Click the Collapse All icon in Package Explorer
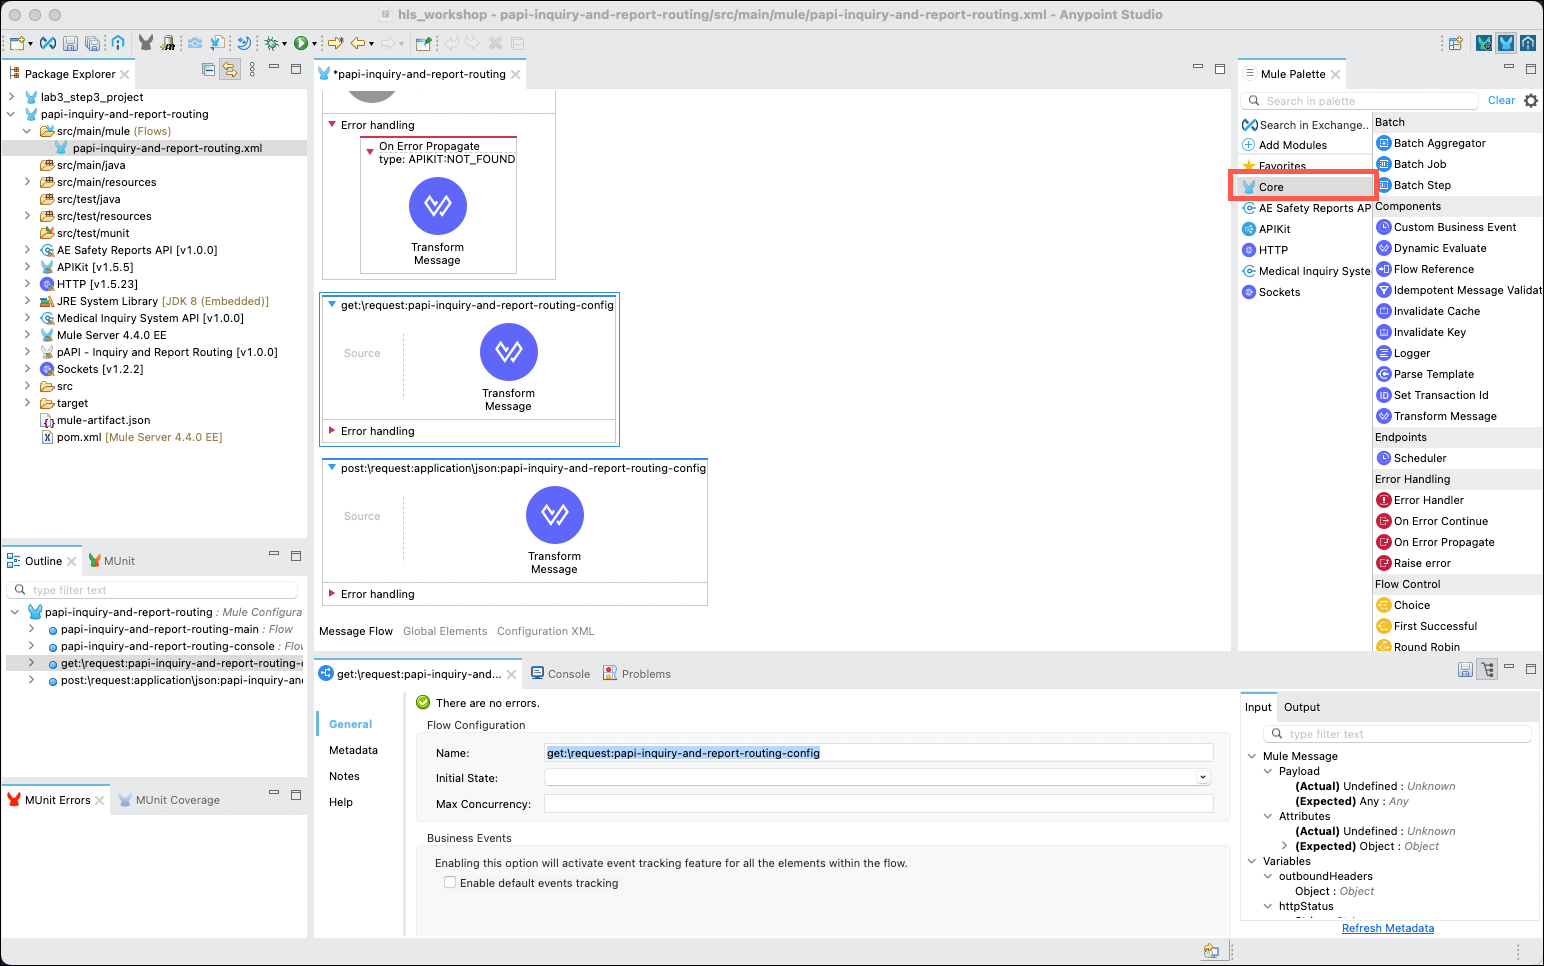This screenshot has width=1544, height=966. coord(208,69)
